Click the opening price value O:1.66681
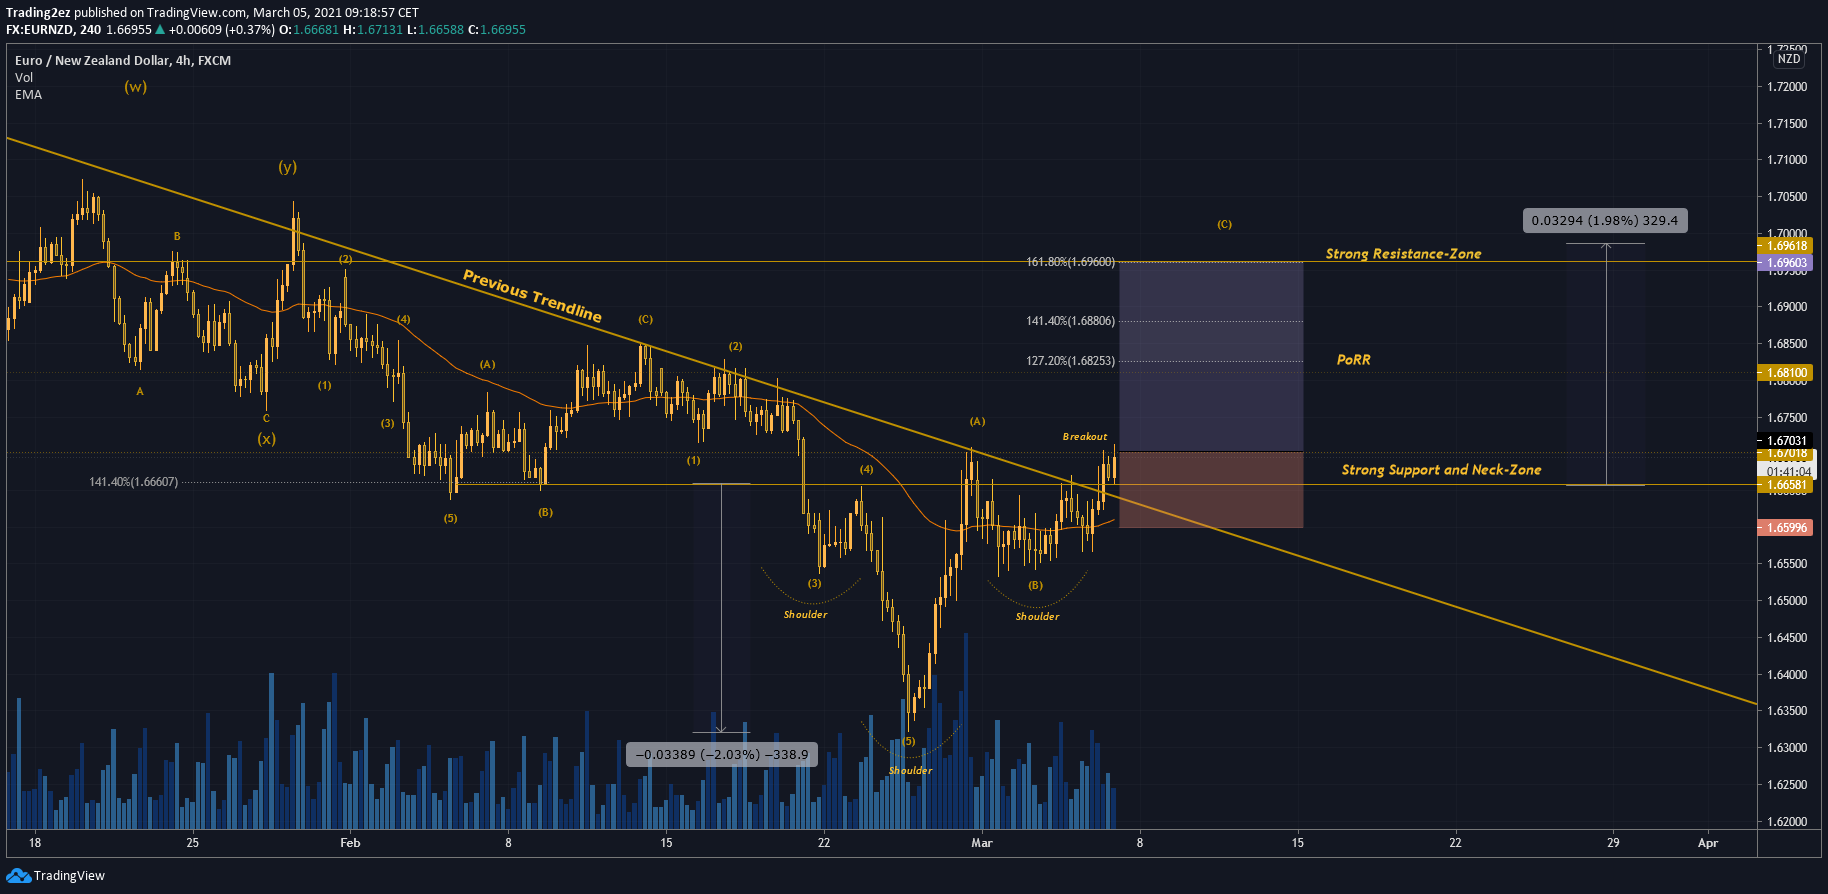This screenshot has height=894, width=1828. click(x=308, y=30)
